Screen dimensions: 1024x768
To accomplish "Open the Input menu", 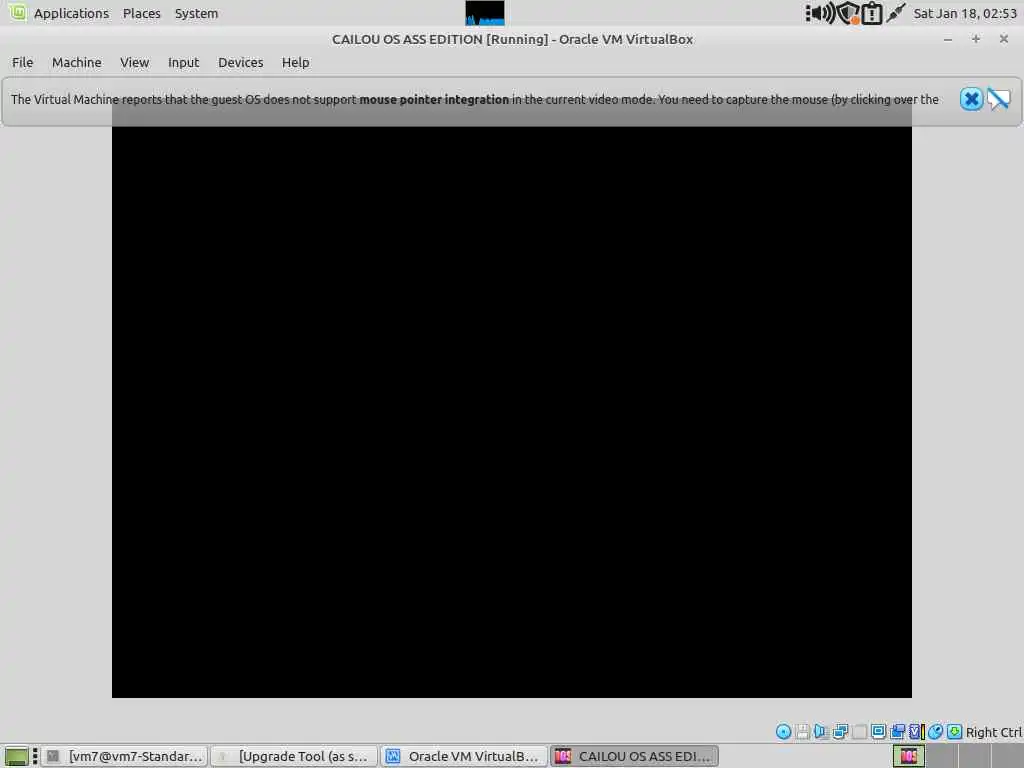I will pos(184,63).
